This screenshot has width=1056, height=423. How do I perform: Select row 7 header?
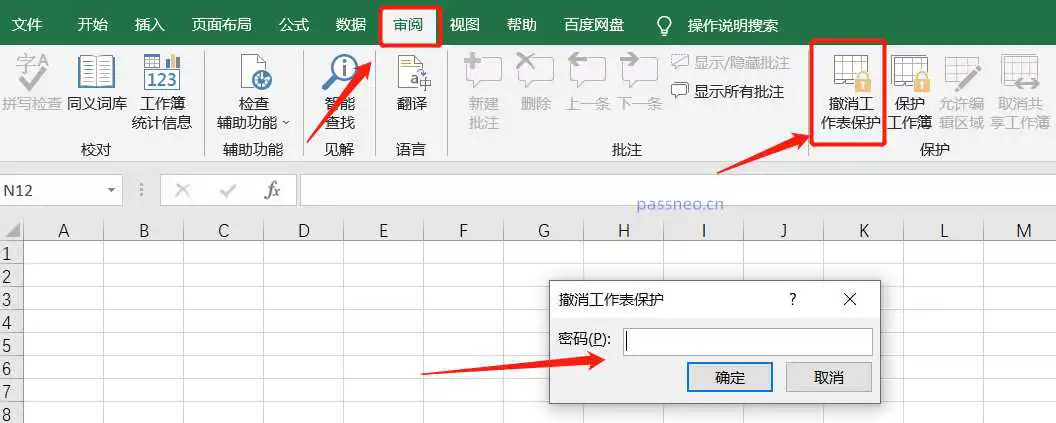click(11, 391)
